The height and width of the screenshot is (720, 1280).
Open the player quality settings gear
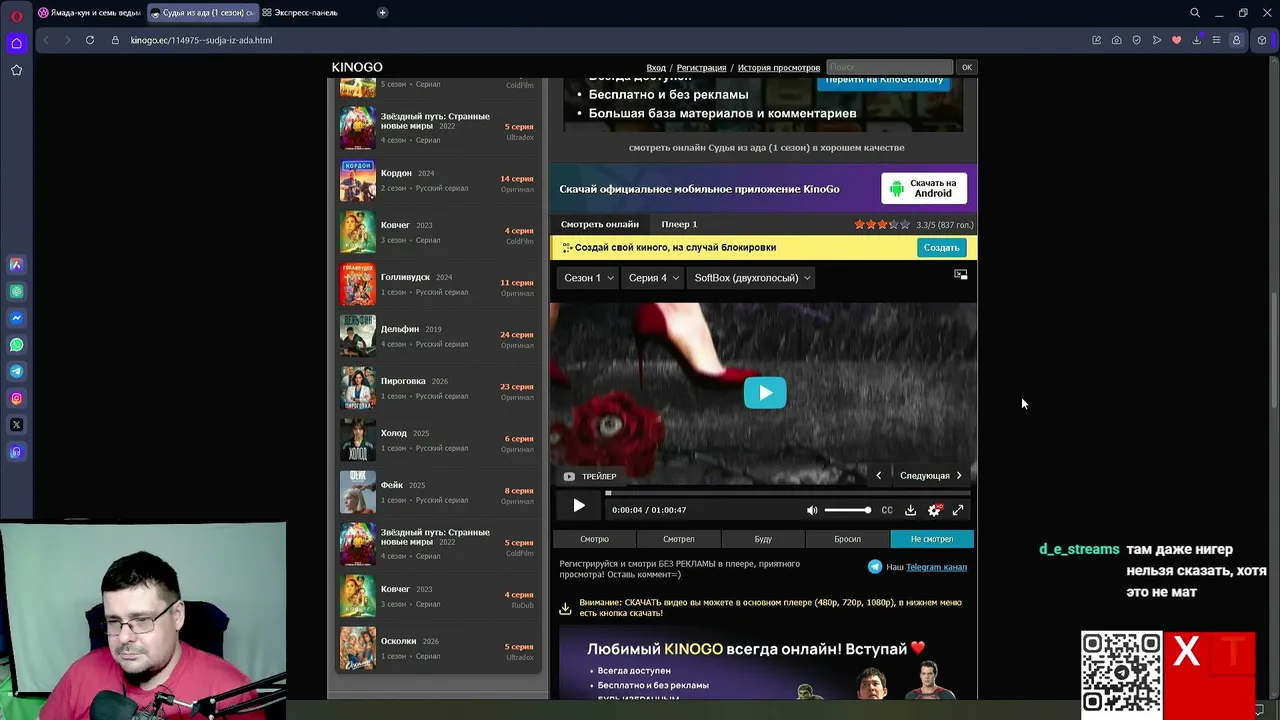pos(934,510)
